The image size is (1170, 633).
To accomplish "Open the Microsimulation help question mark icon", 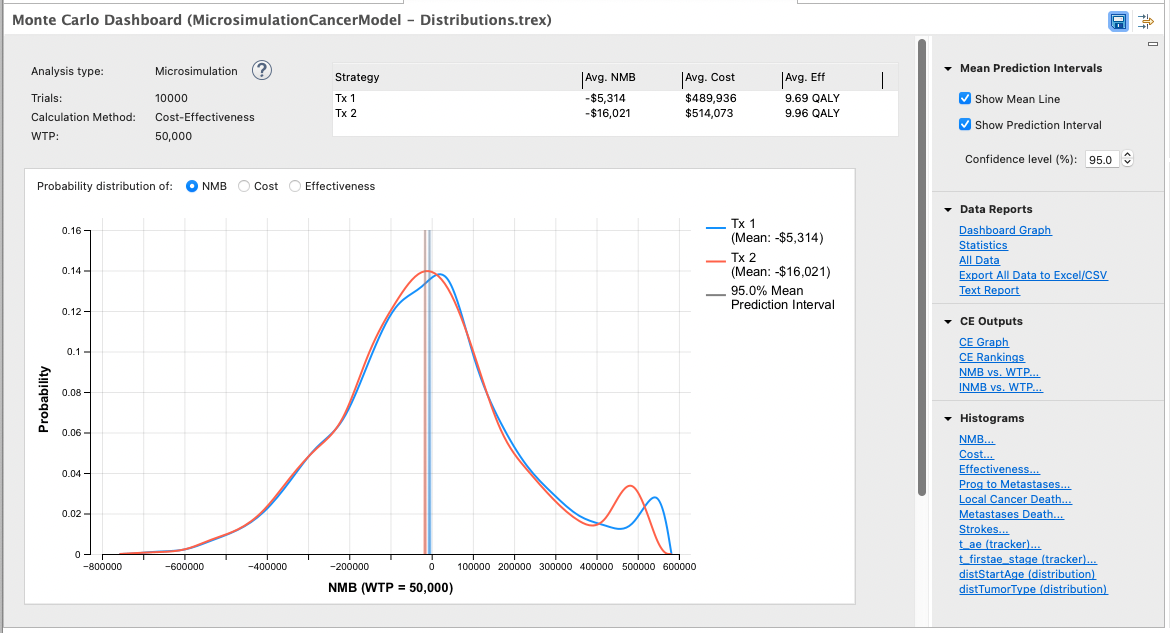I will click(262, 71).
